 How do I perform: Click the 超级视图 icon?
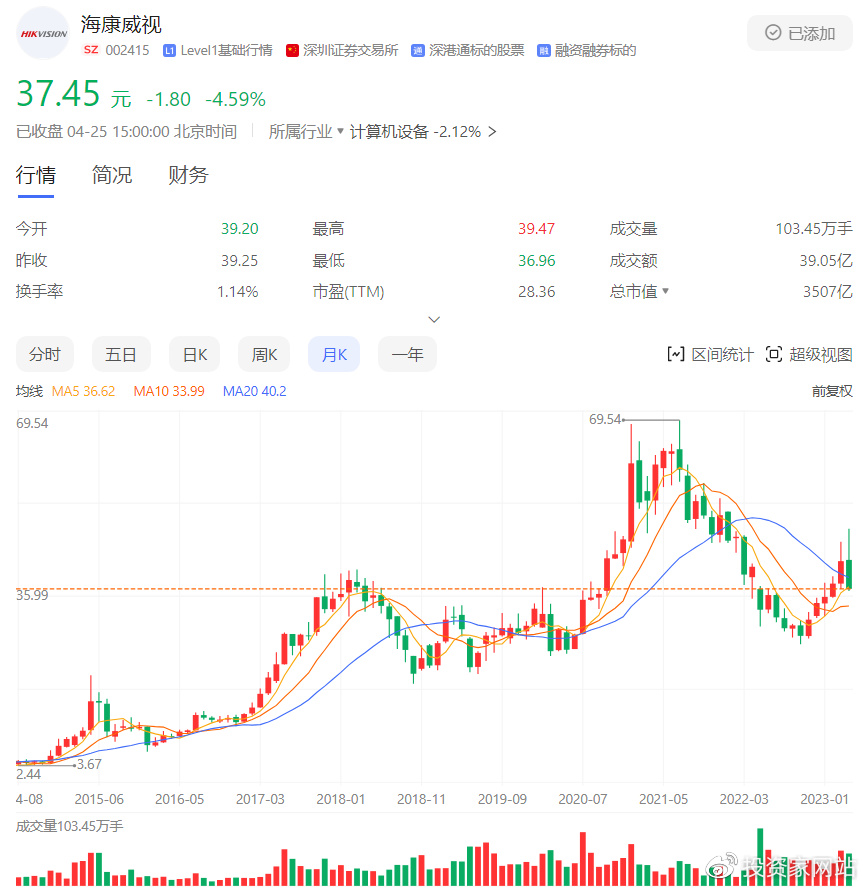tap(774, 355)
